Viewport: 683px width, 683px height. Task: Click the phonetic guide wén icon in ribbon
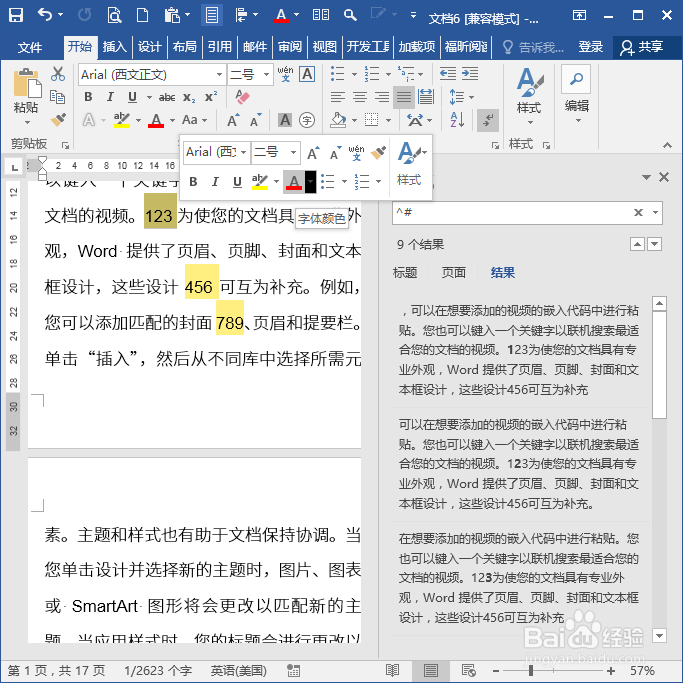click(x=285, y=74)
